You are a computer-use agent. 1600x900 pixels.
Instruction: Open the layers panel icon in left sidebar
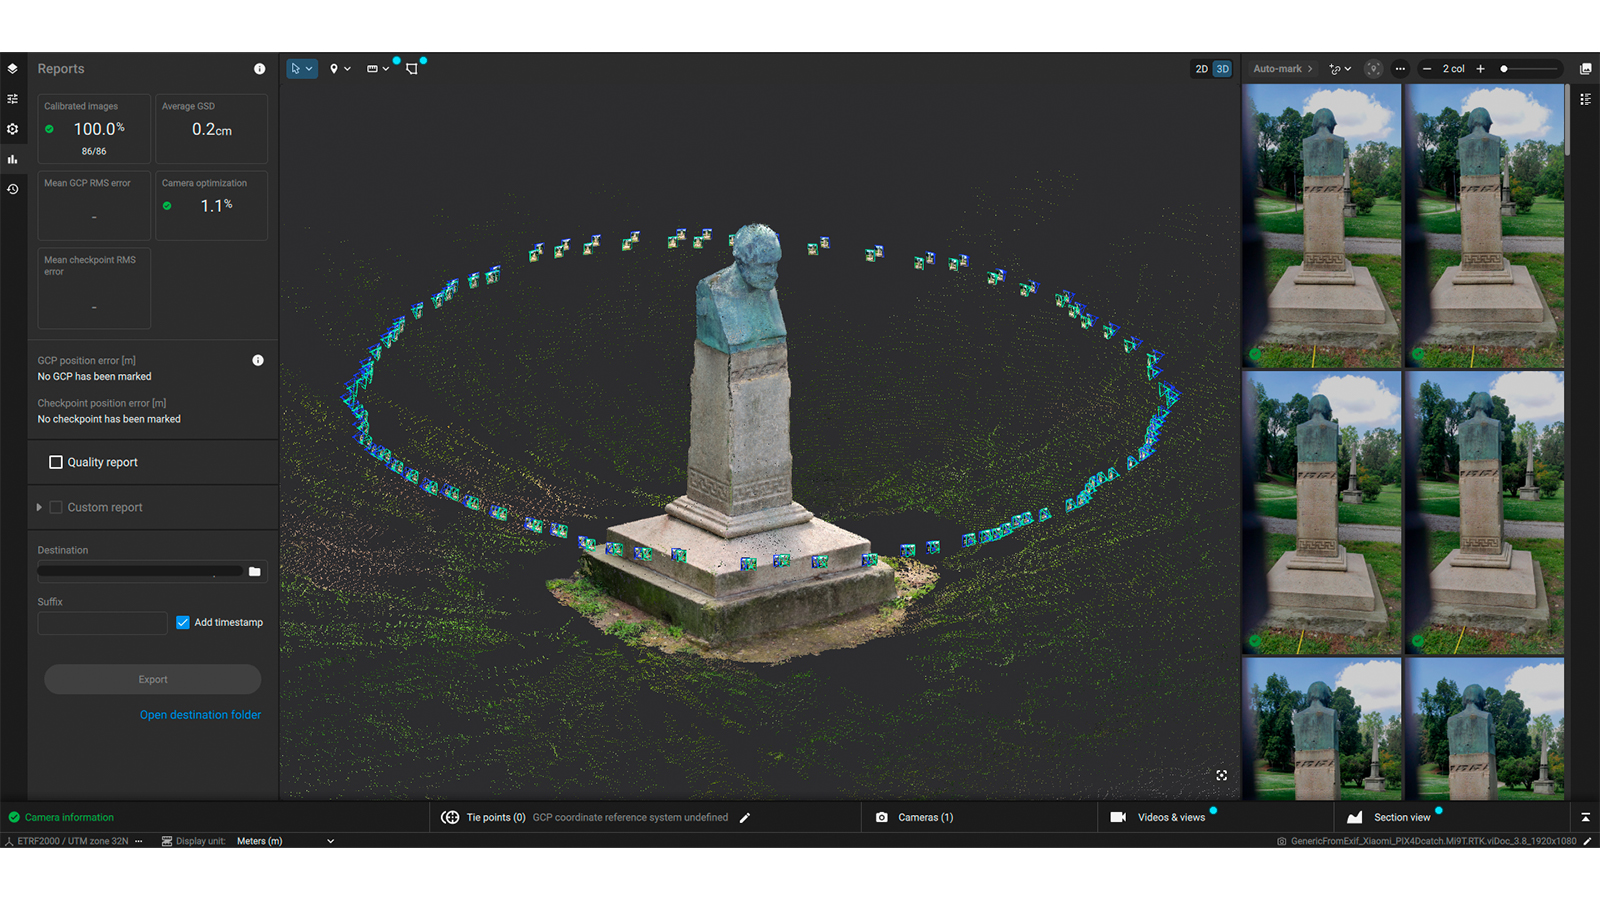pos(12,69)
